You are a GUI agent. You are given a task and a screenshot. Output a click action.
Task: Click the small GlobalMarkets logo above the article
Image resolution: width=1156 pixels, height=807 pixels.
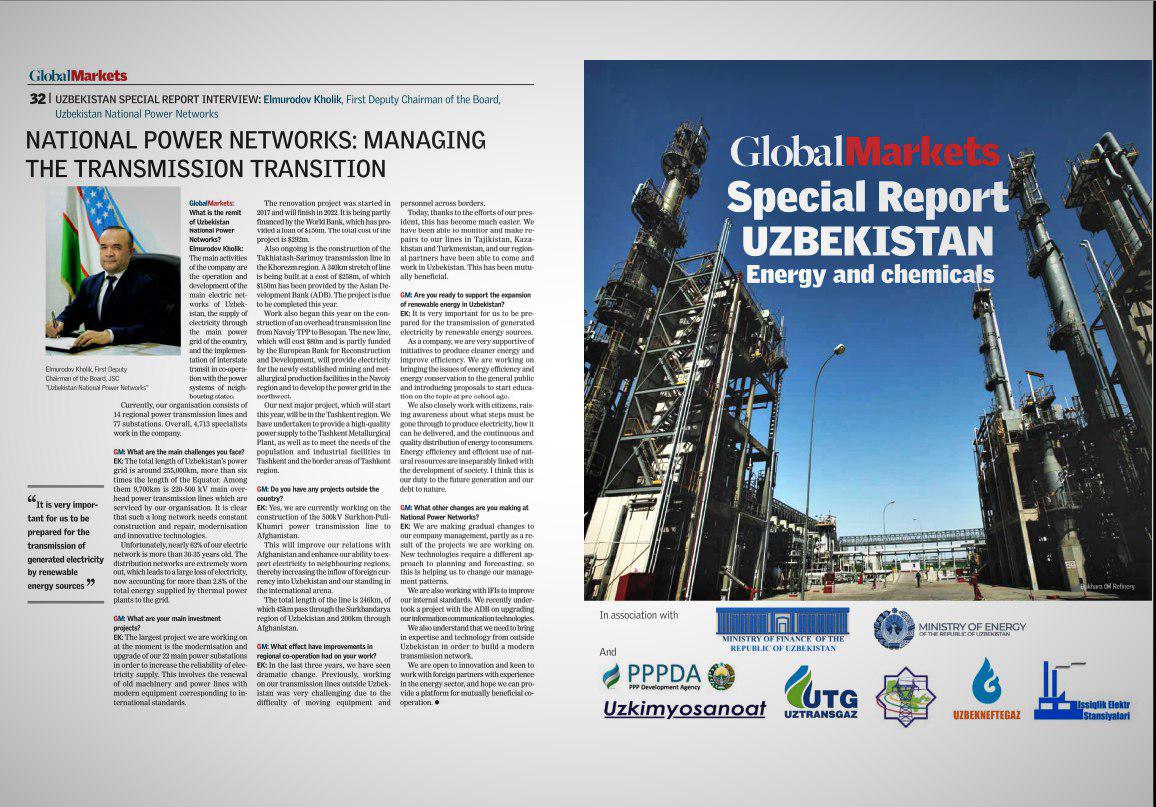[78, 75]
